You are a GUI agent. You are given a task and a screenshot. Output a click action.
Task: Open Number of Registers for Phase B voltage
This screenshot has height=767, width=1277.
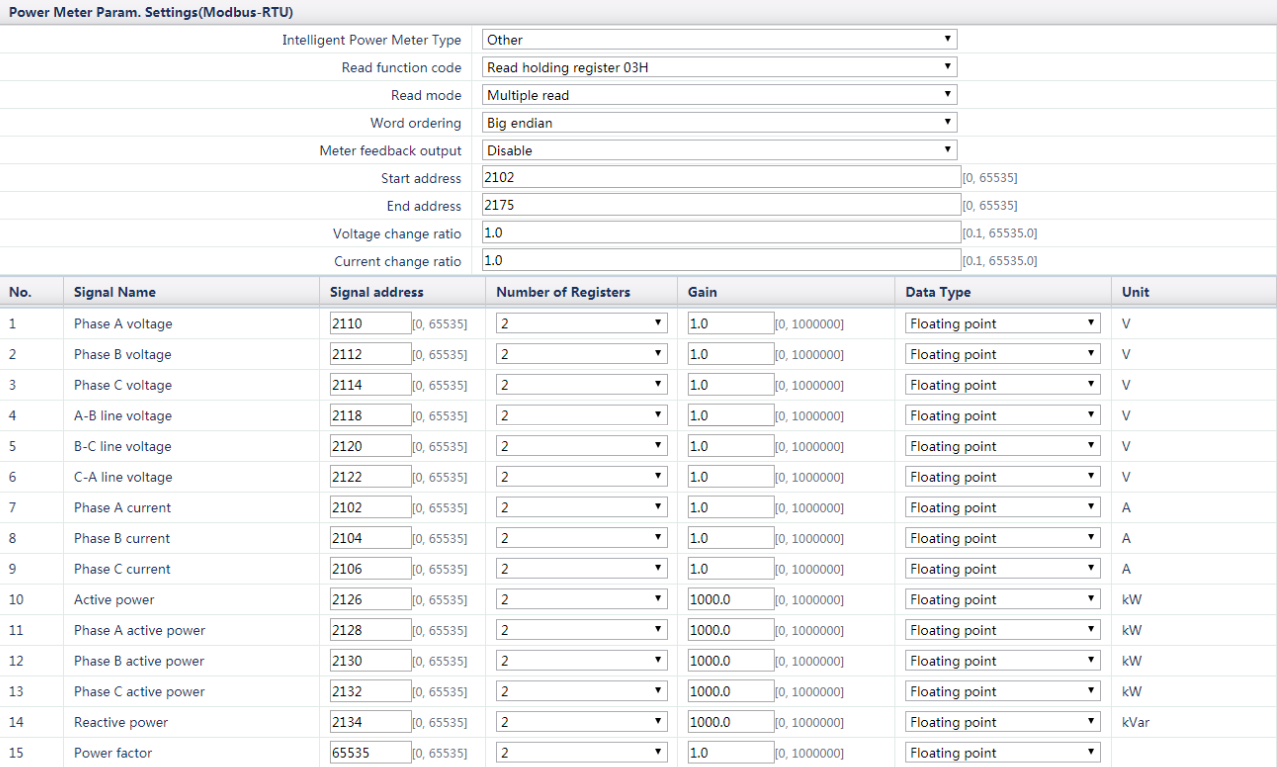click(x=582, y=355)
